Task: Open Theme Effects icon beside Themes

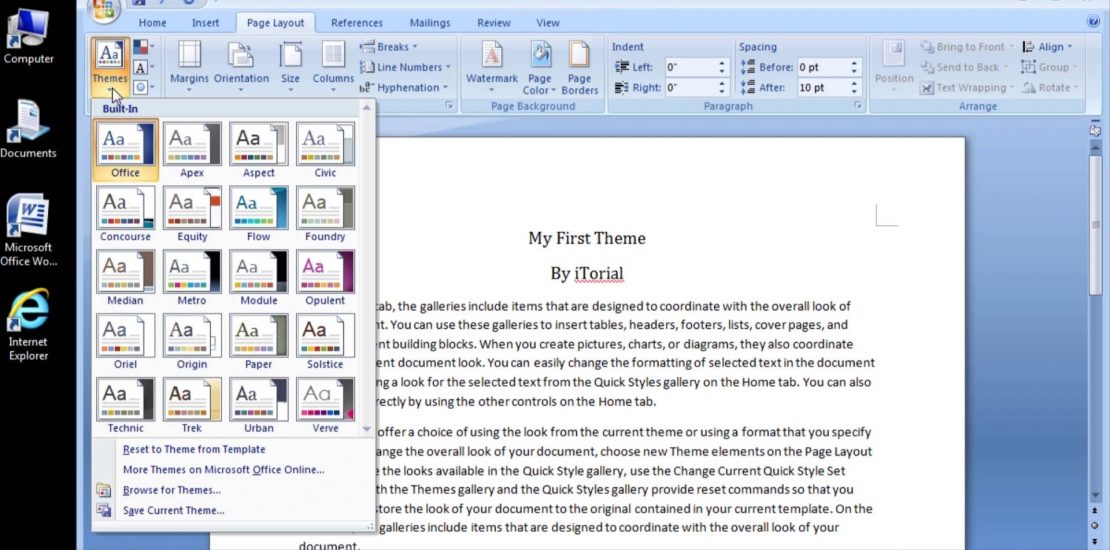Action: coord(144,87)
